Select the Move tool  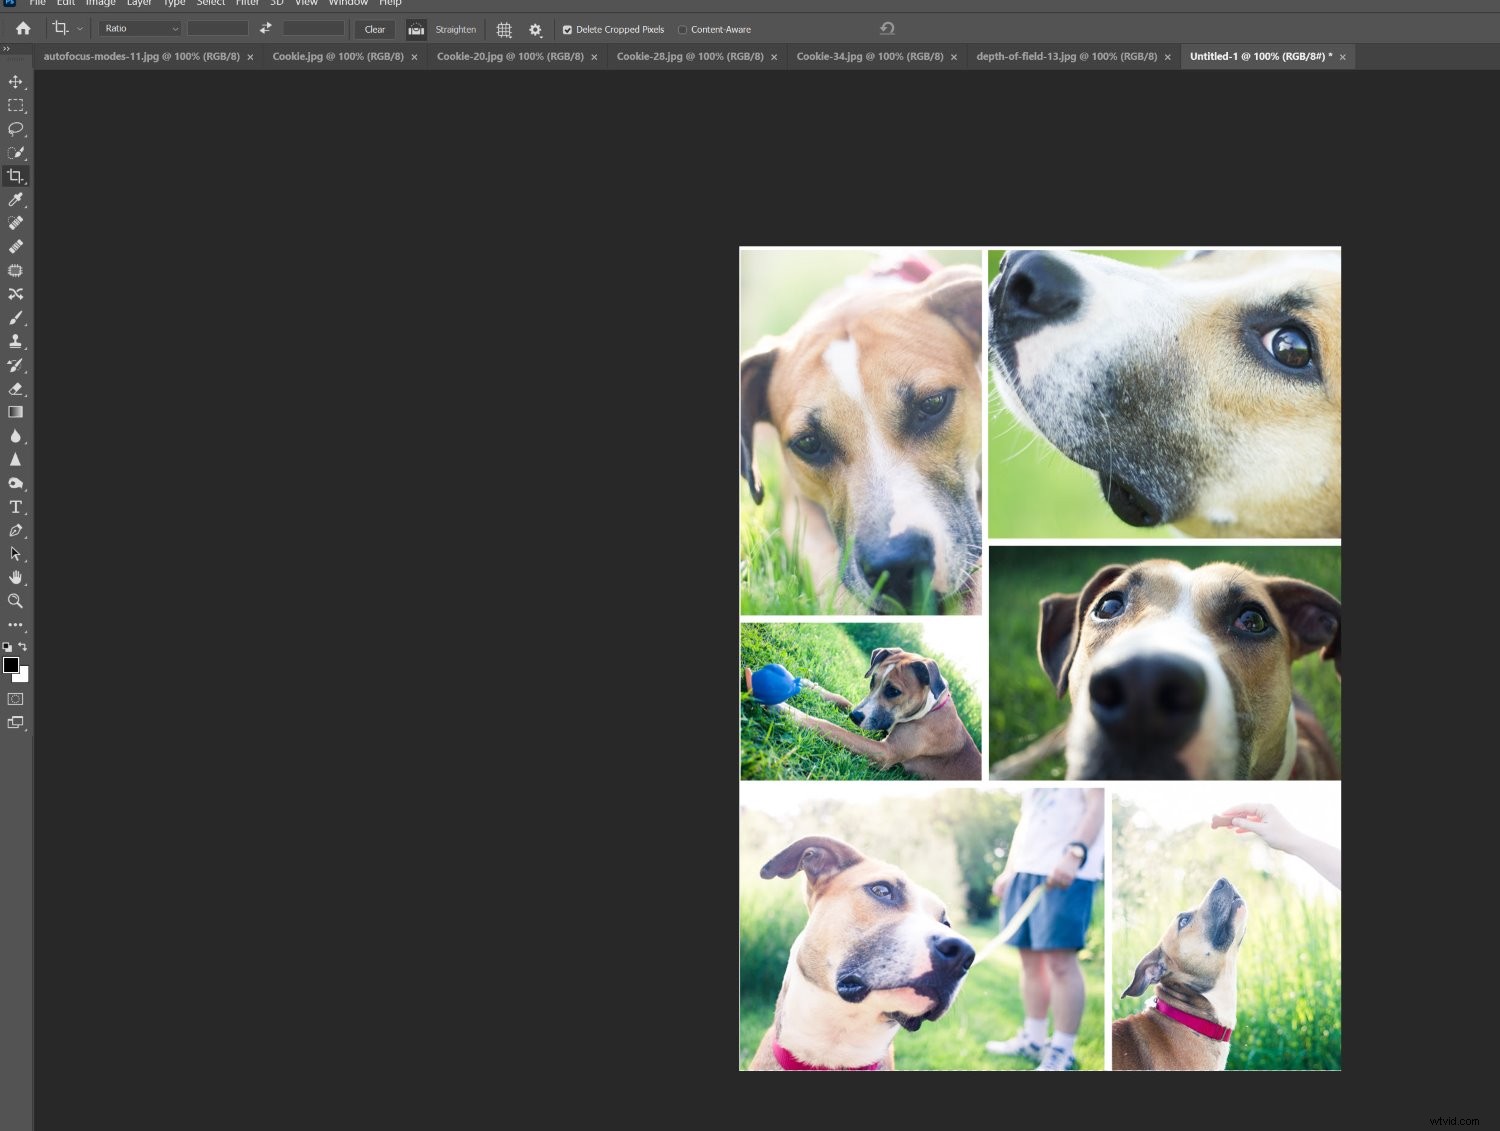coord(16,83)
